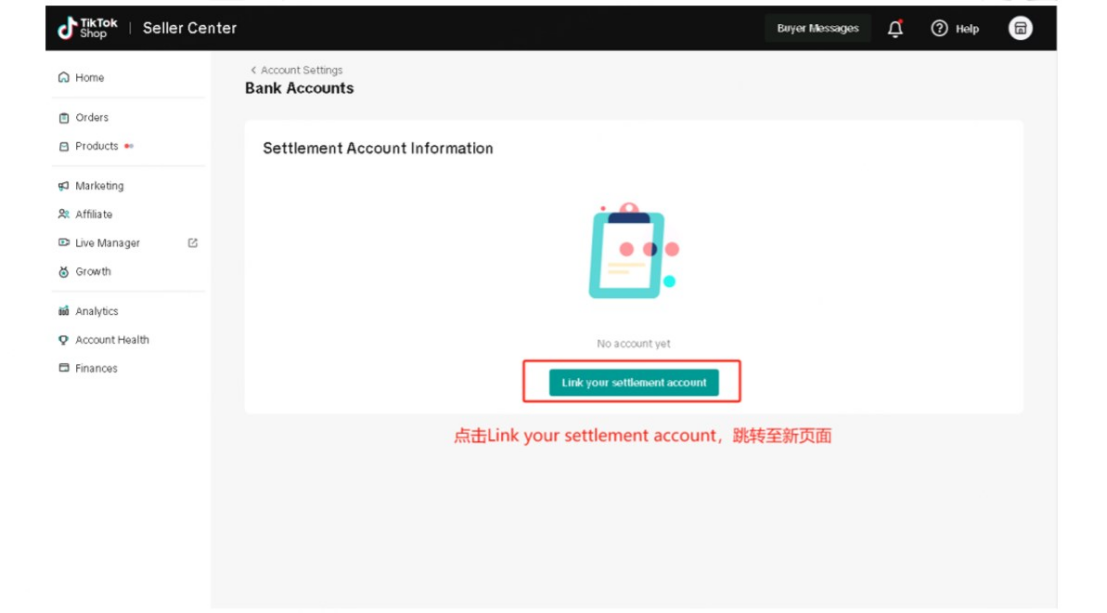Go back to Account Settings

point(301,70)
